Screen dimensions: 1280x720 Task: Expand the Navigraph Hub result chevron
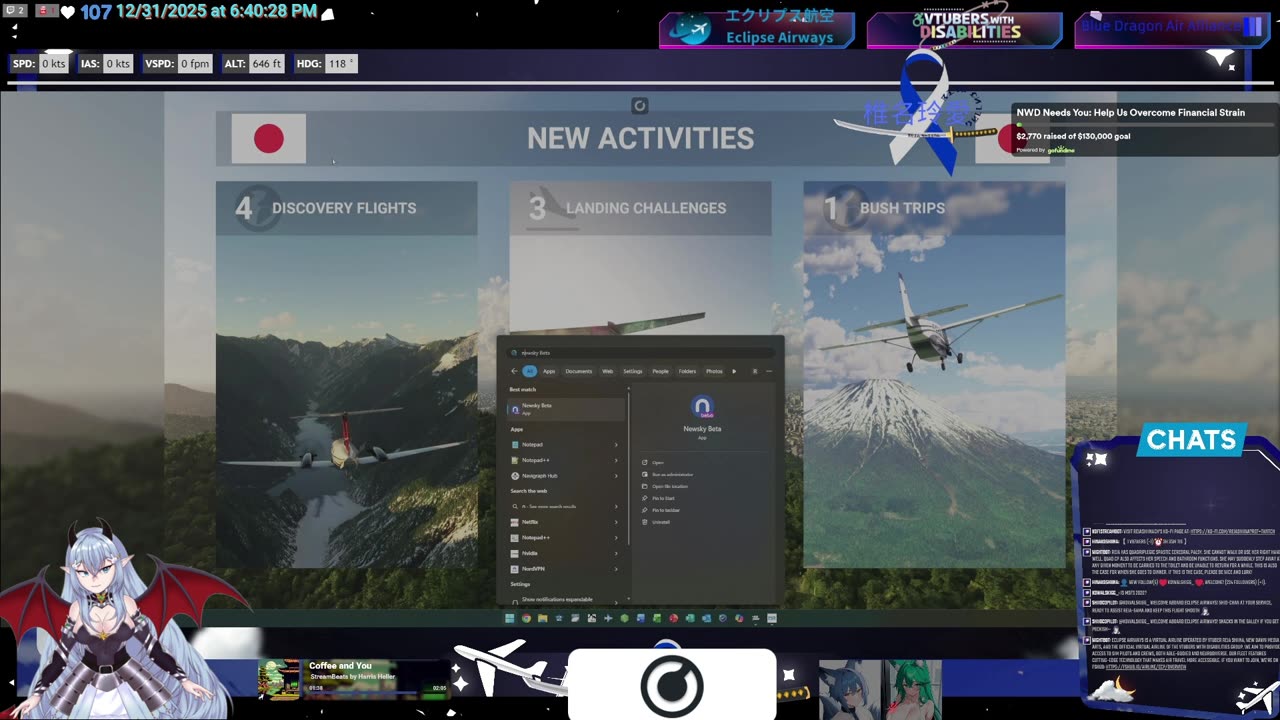(x=616, y=476)
